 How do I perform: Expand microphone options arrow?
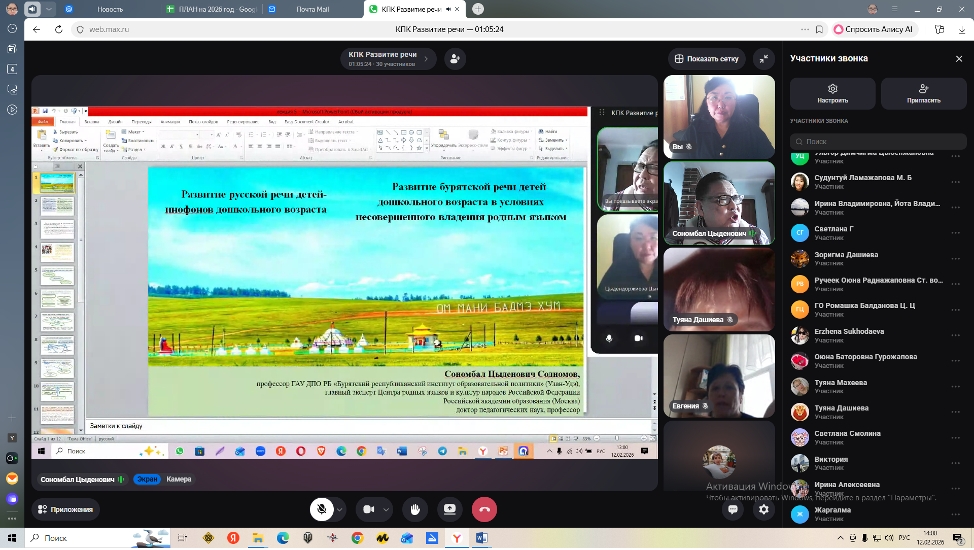[340, 509]
